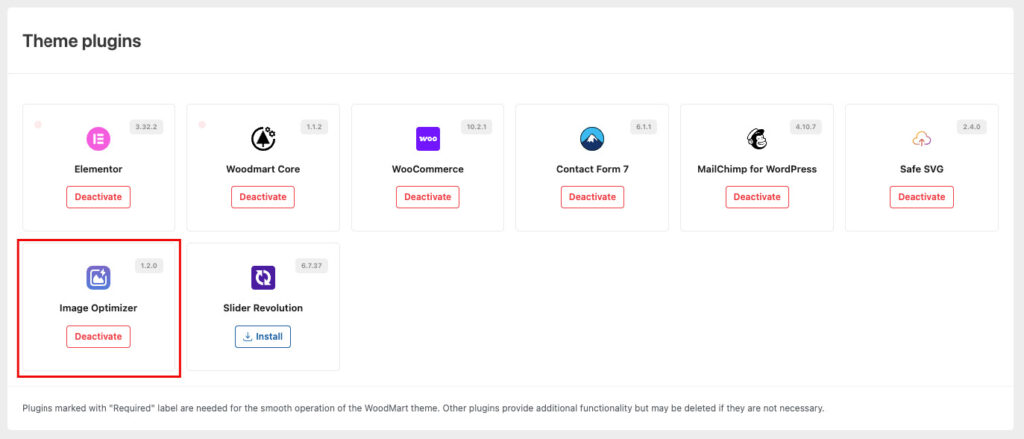The height and width of the screenshot is (439, 1024).
Task: Deactivate the Image Optimizer plugin
Action: 98,336
